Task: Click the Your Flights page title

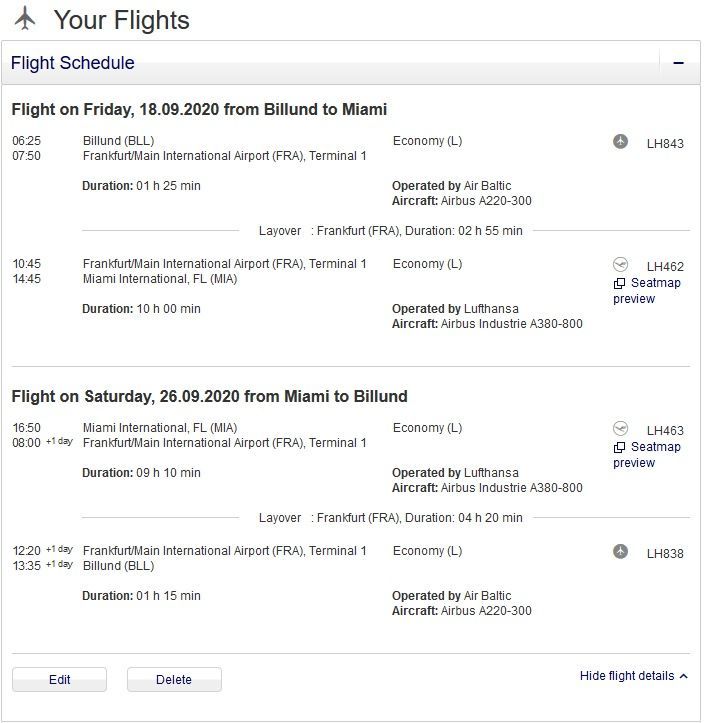Action: [121, 20]
